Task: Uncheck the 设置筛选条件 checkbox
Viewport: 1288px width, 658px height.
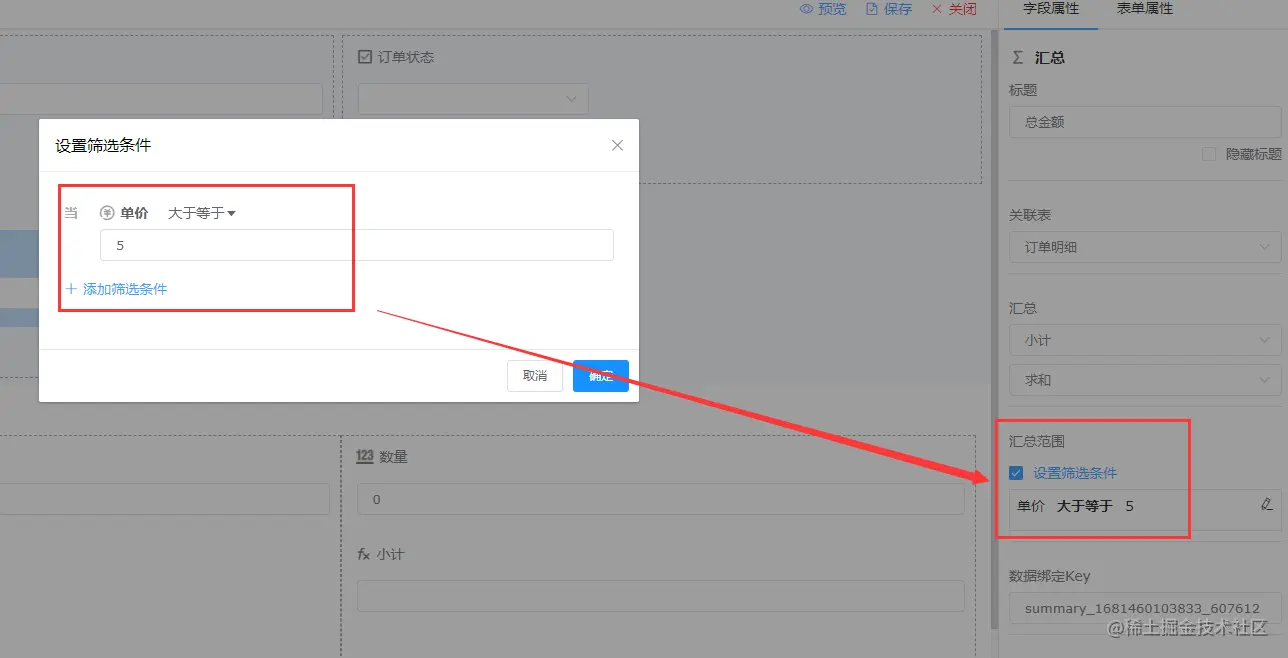Action: tap(1016, 473)
